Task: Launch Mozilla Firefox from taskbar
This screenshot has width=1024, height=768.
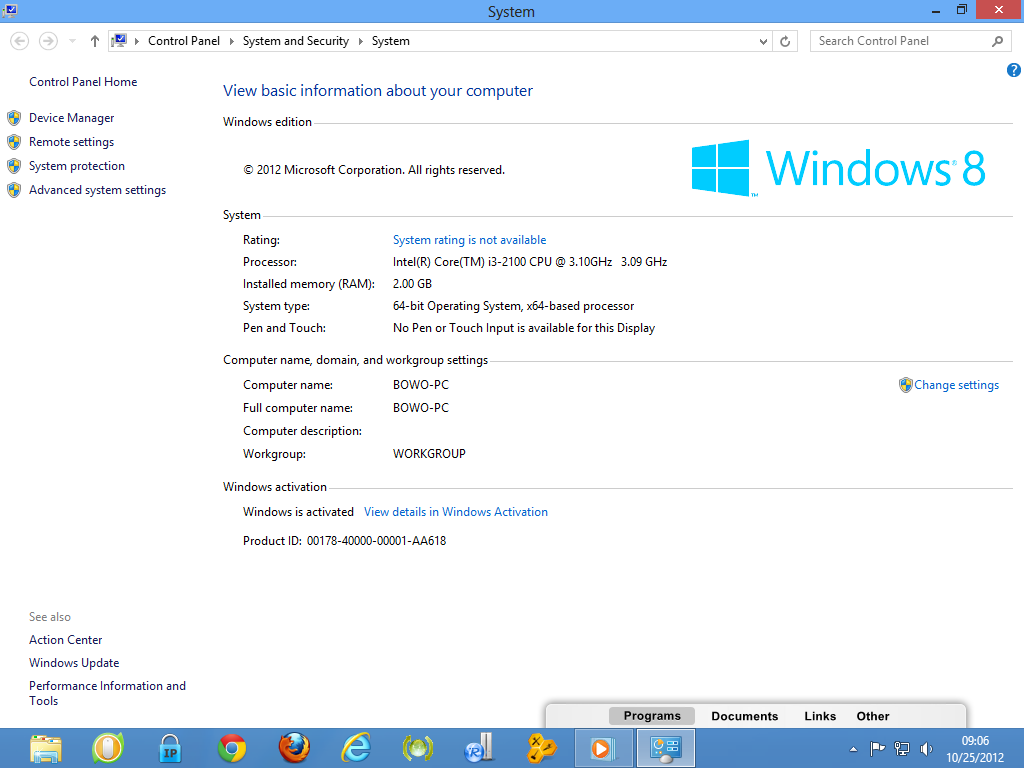Action: click(294, 748)
